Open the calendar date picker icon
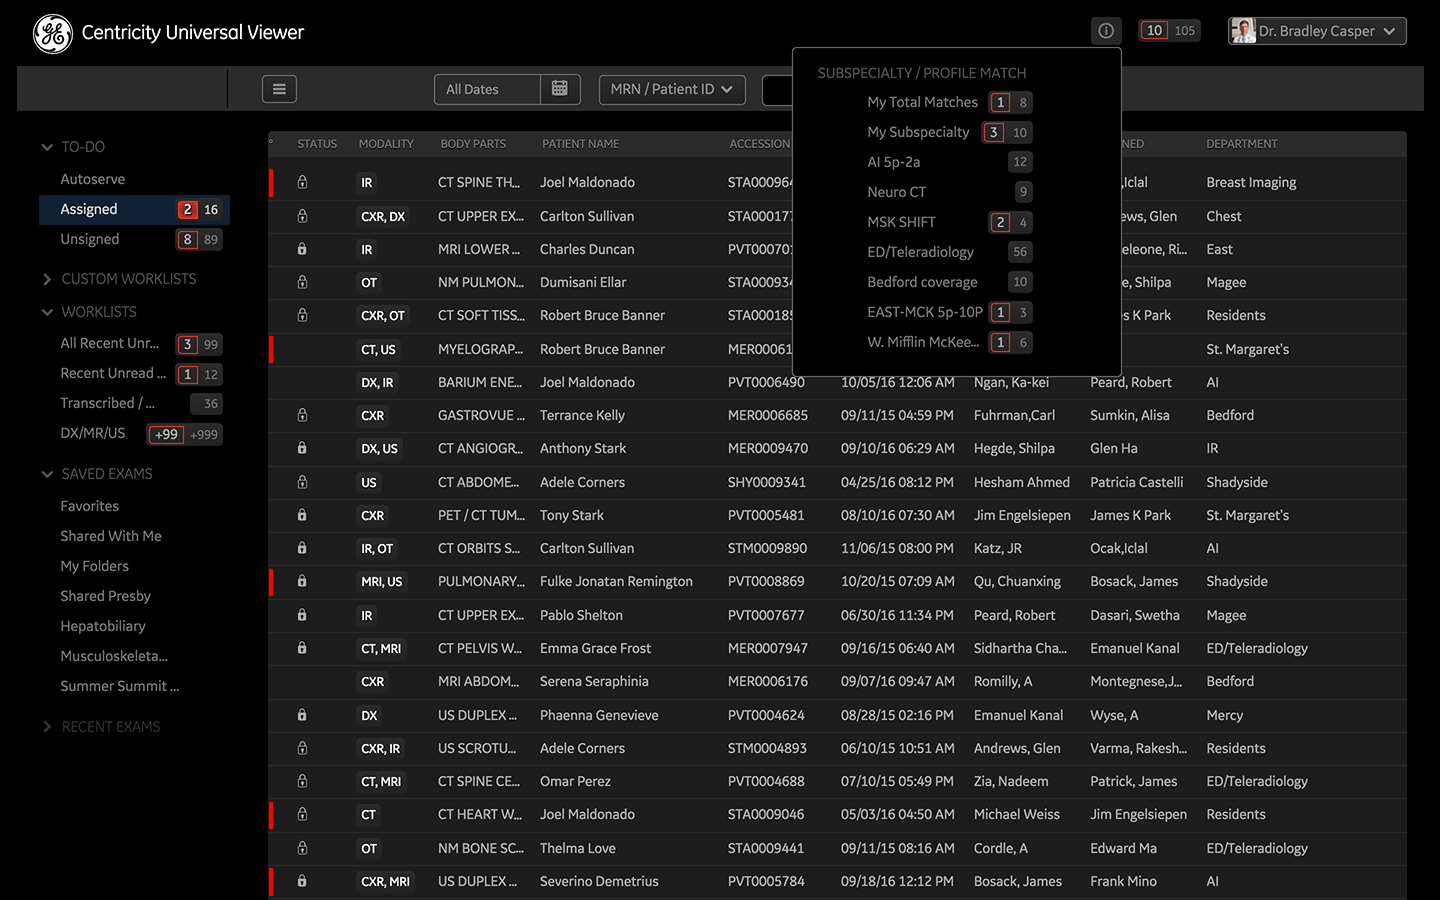The height and width of the screenshot is (900, 1440). point(560,89)
